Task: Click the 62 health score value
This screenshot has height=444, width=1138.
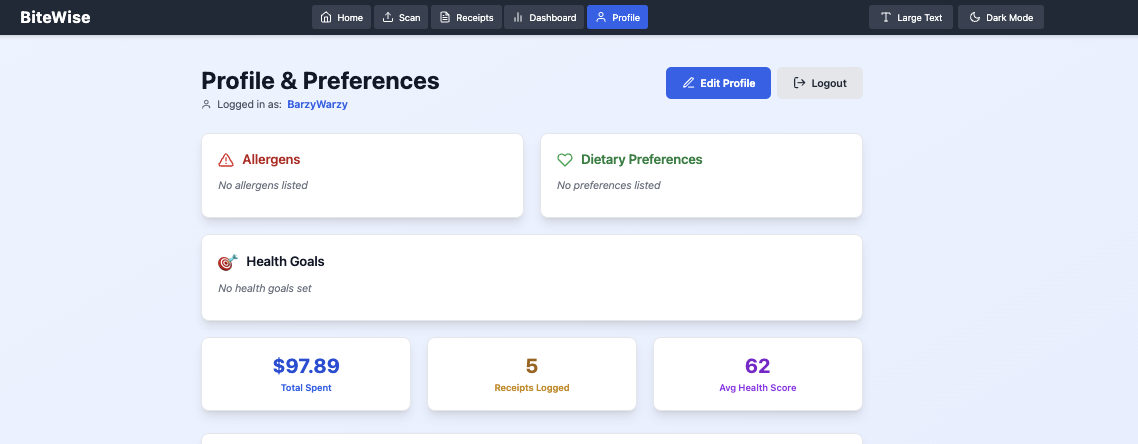Action: click(x=758, y=366)
